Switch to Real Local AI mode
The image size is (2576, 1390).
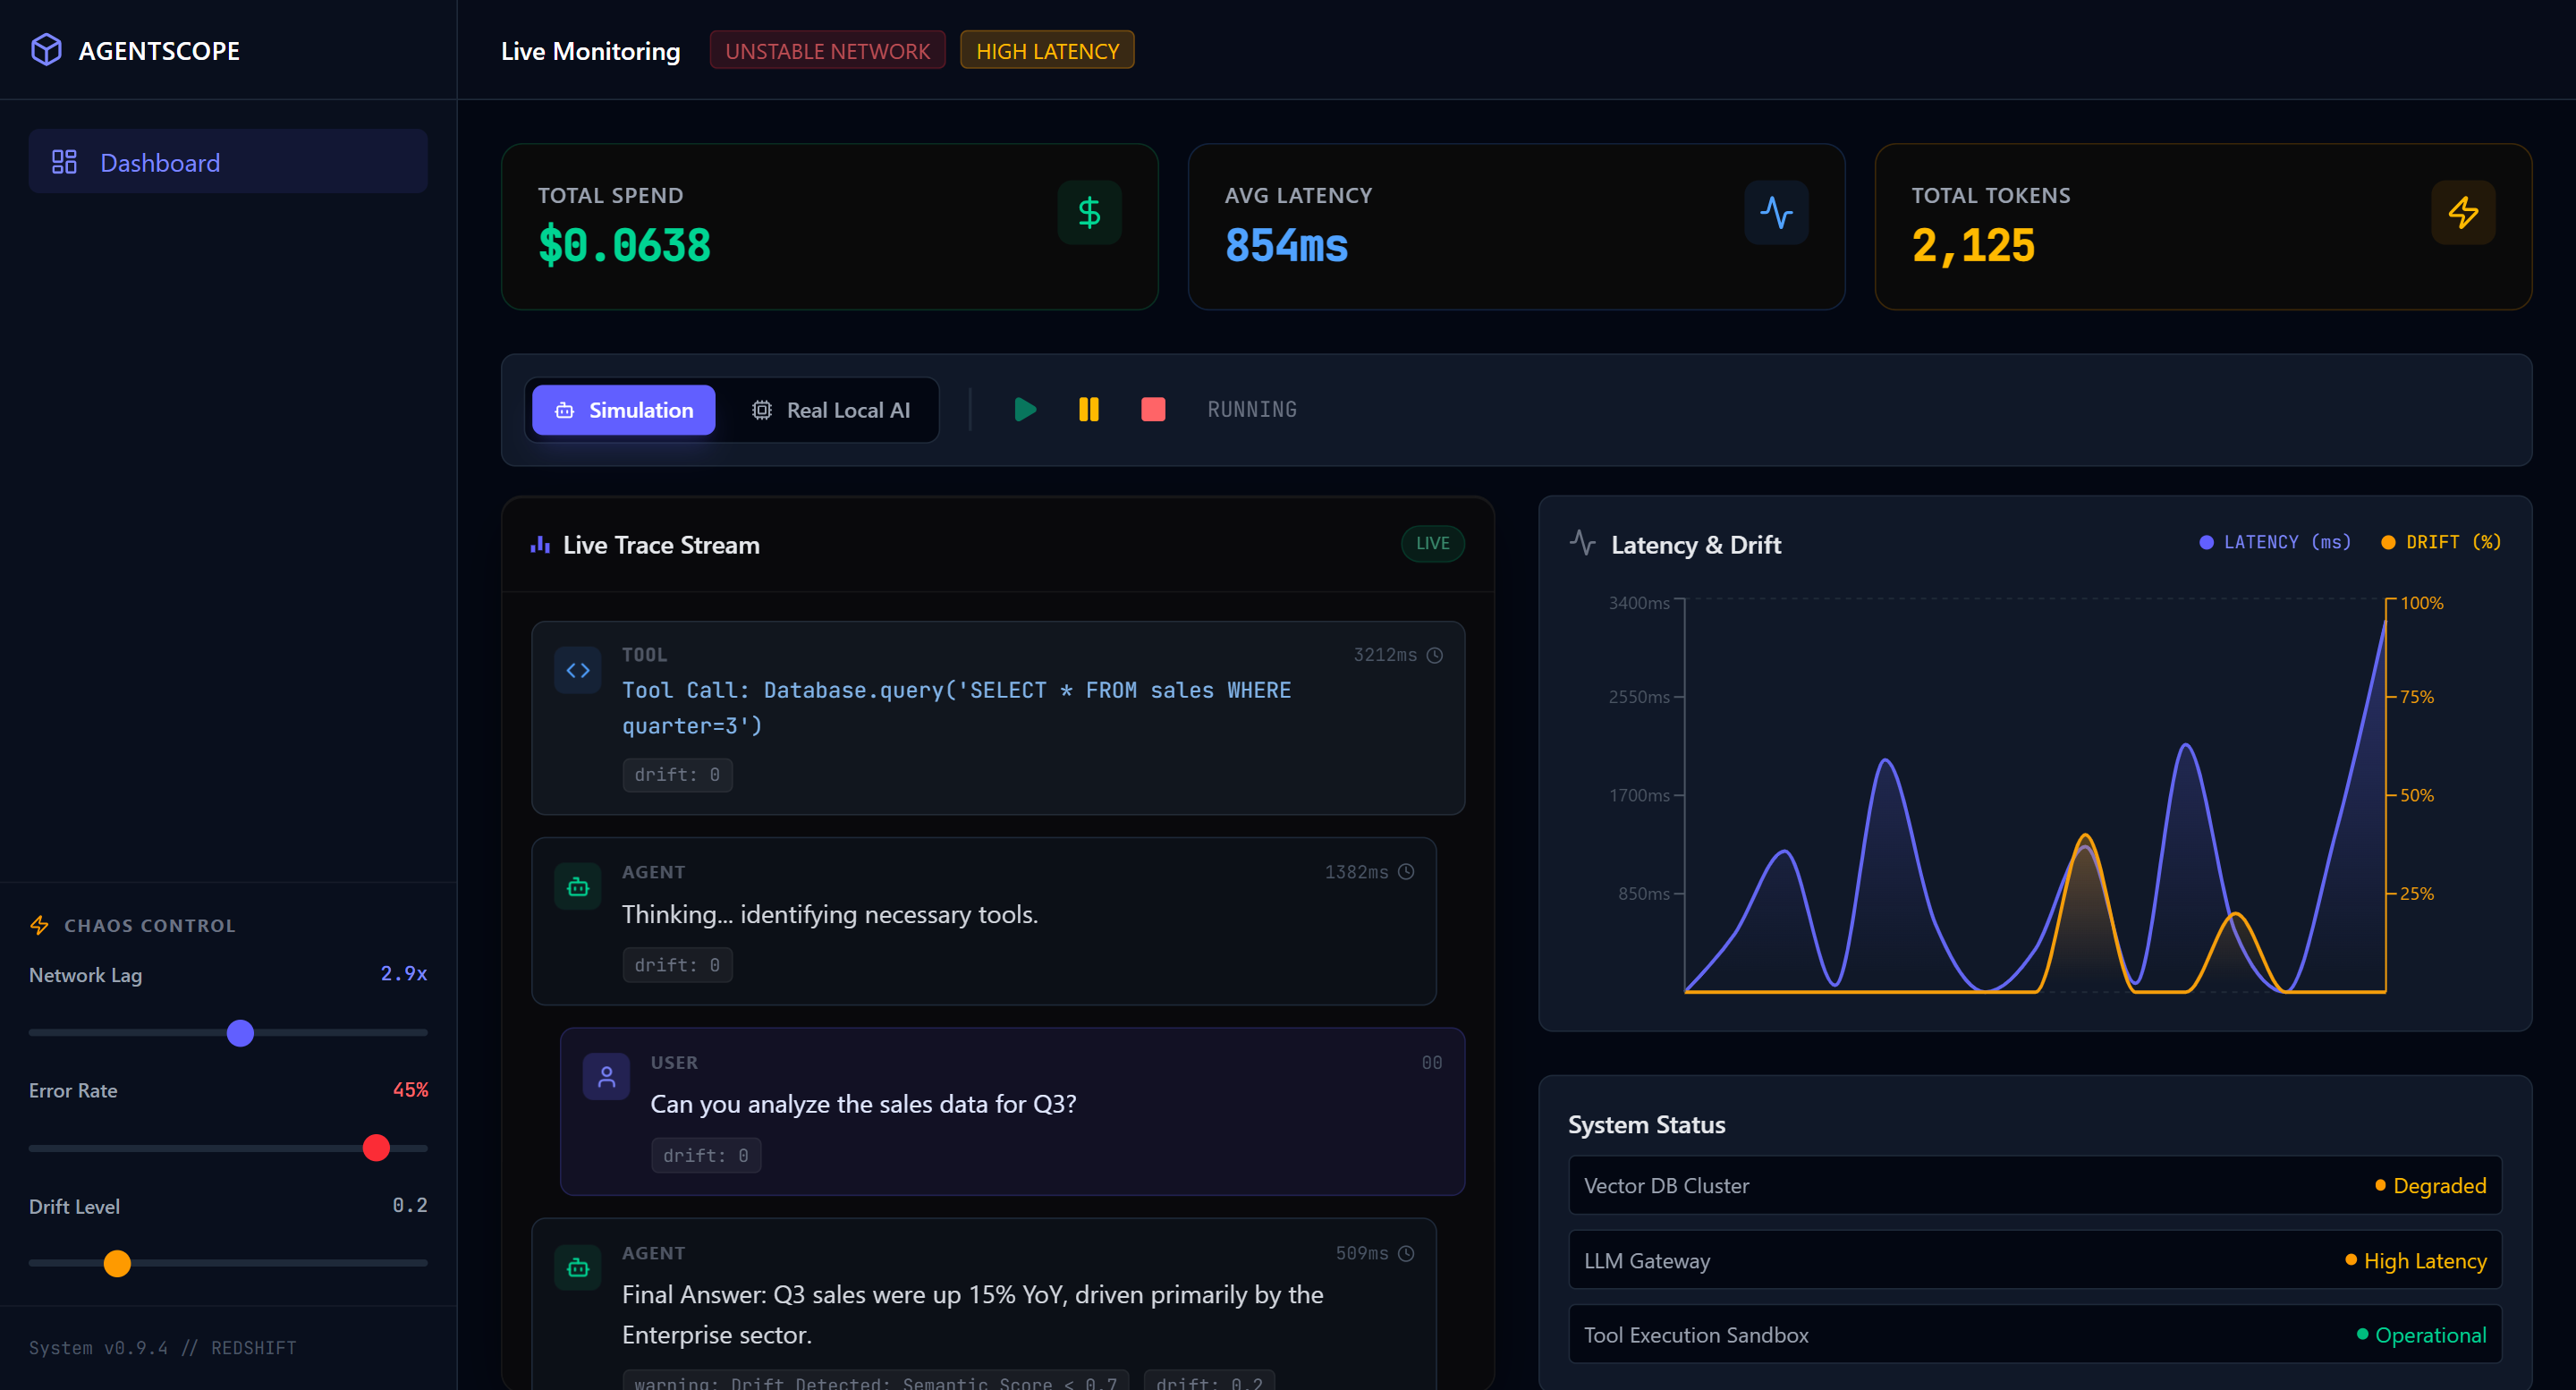tap(830, 410)
